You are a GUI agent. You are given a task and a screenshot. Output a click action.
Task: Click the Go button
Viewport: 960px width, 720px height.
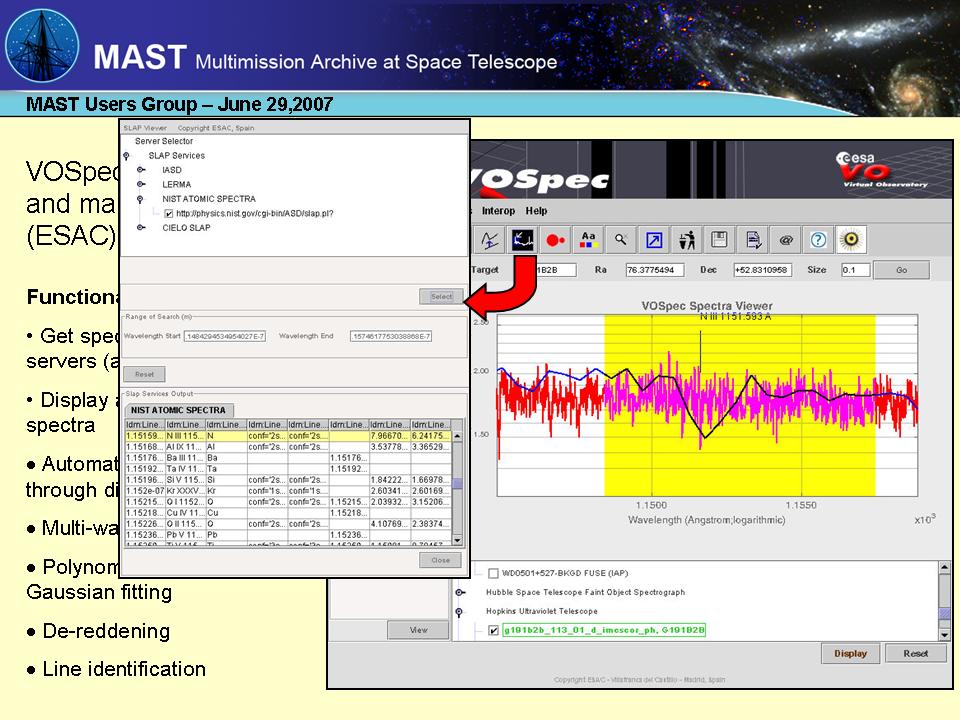pyautogui.click(x=901, y=270)
